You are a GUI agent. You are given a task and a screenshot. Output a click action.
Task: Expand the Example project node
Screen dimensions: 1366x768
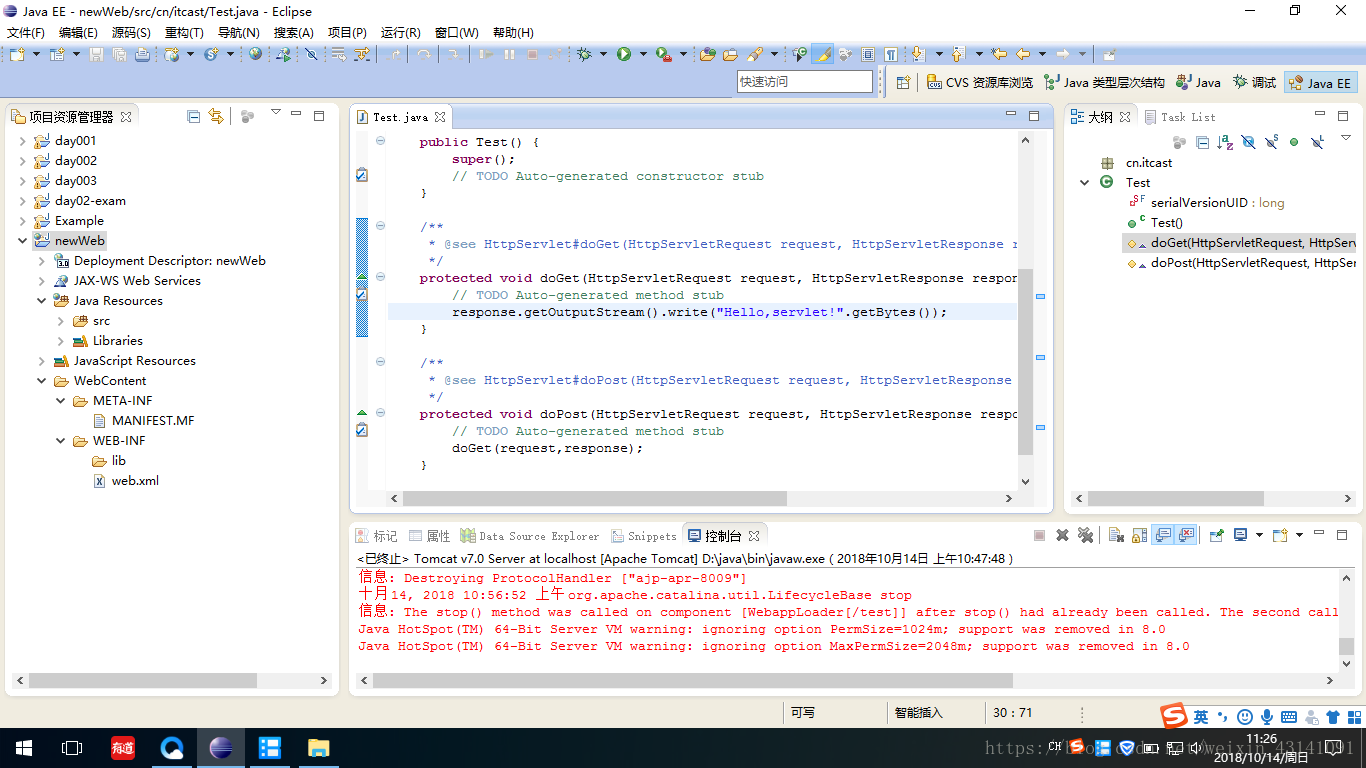[23, 221]
